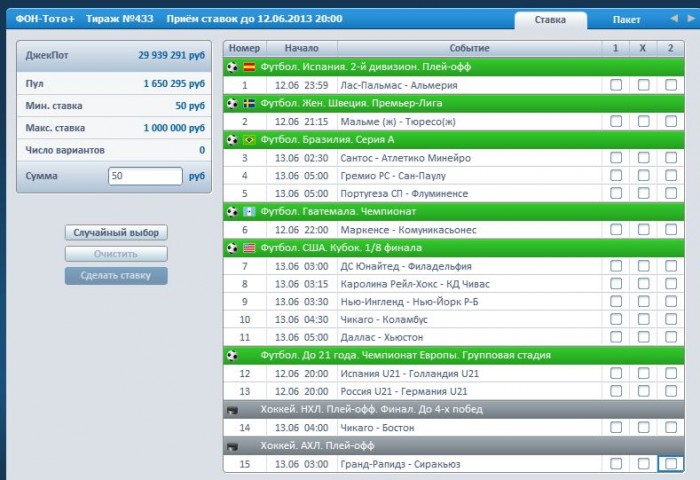Check outcome 1 for Маркенсе - Комуникасьонес
Screen dimensions: 700x480
[616, 230]
